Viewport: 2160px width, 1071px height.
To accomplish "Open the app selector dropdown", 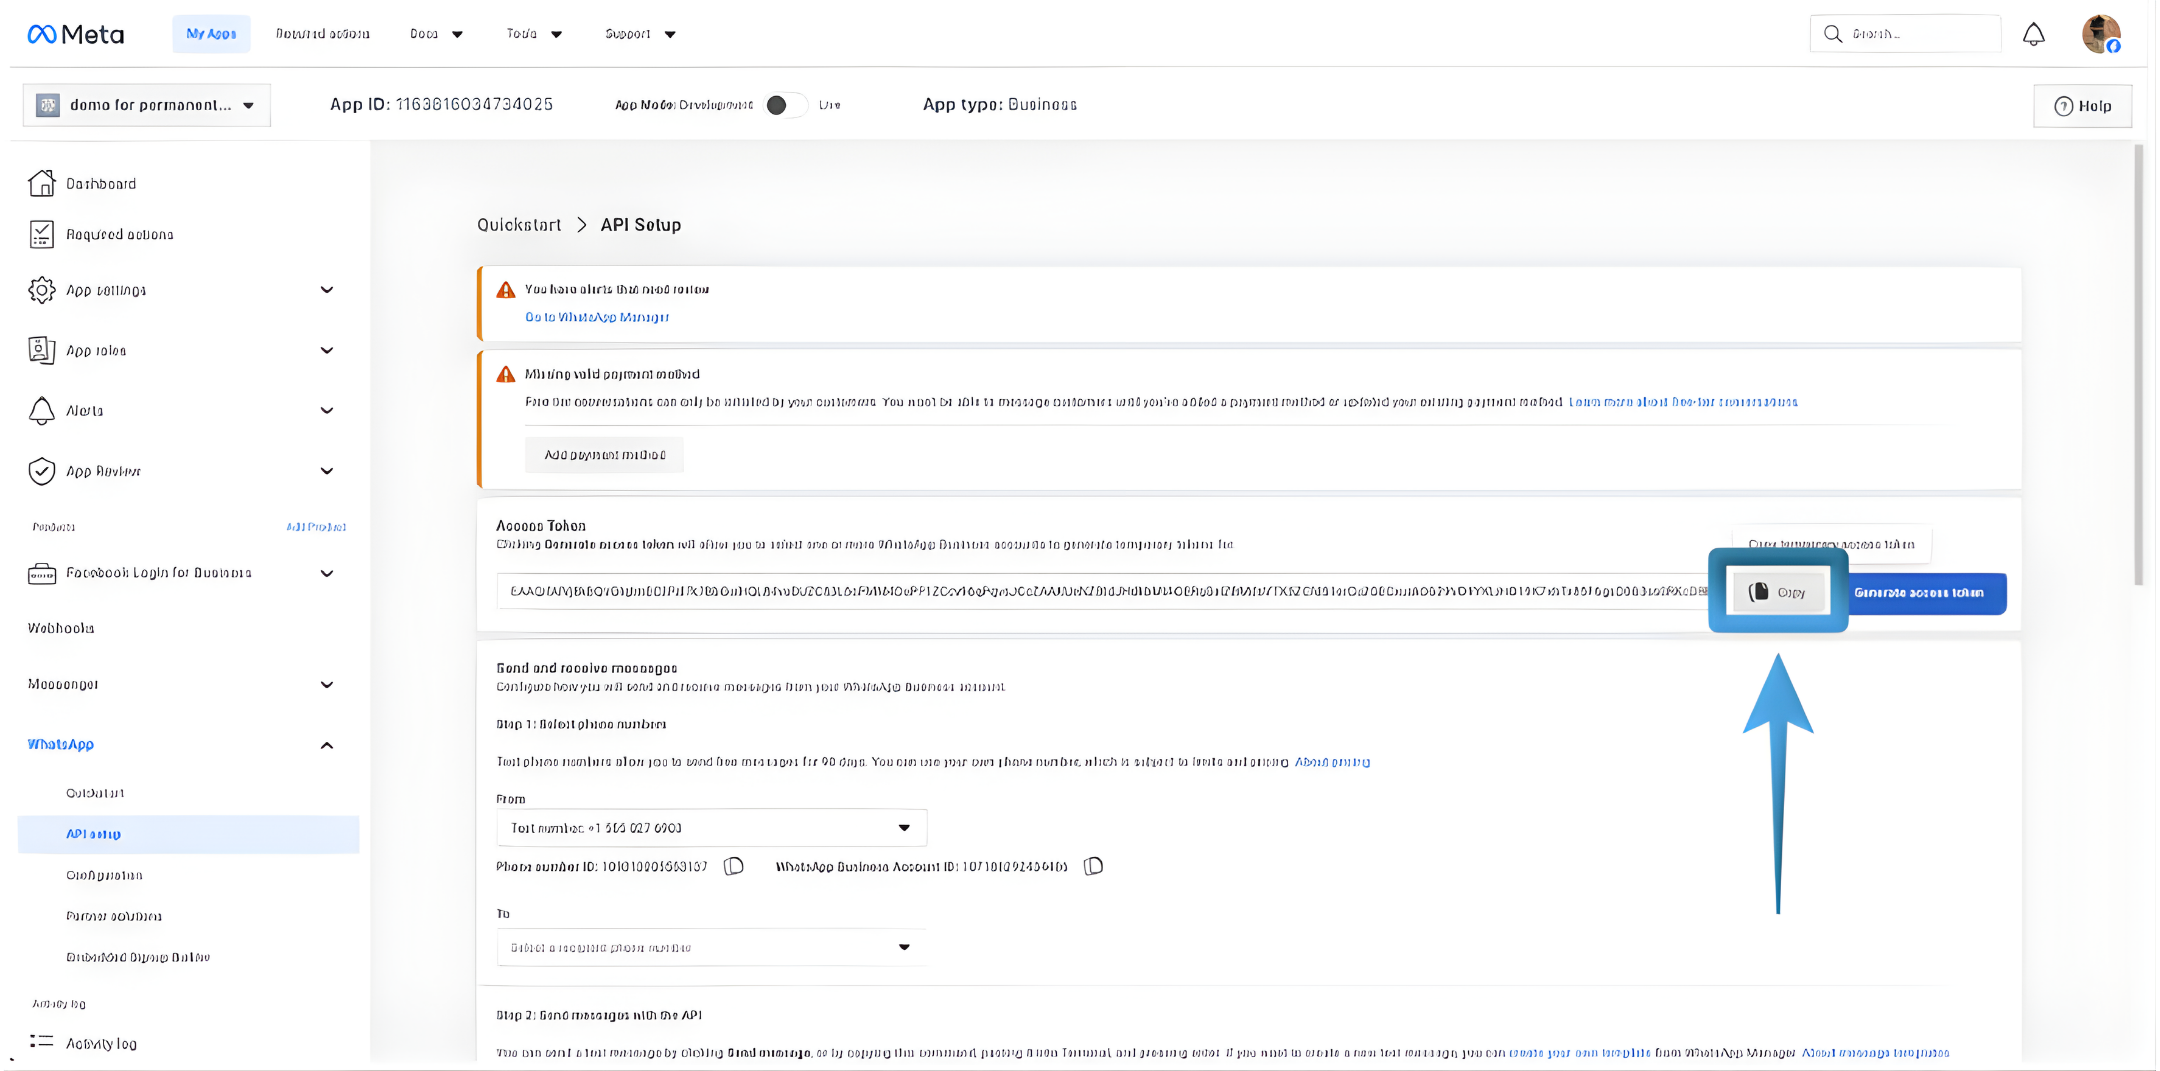I will point(147,105).
